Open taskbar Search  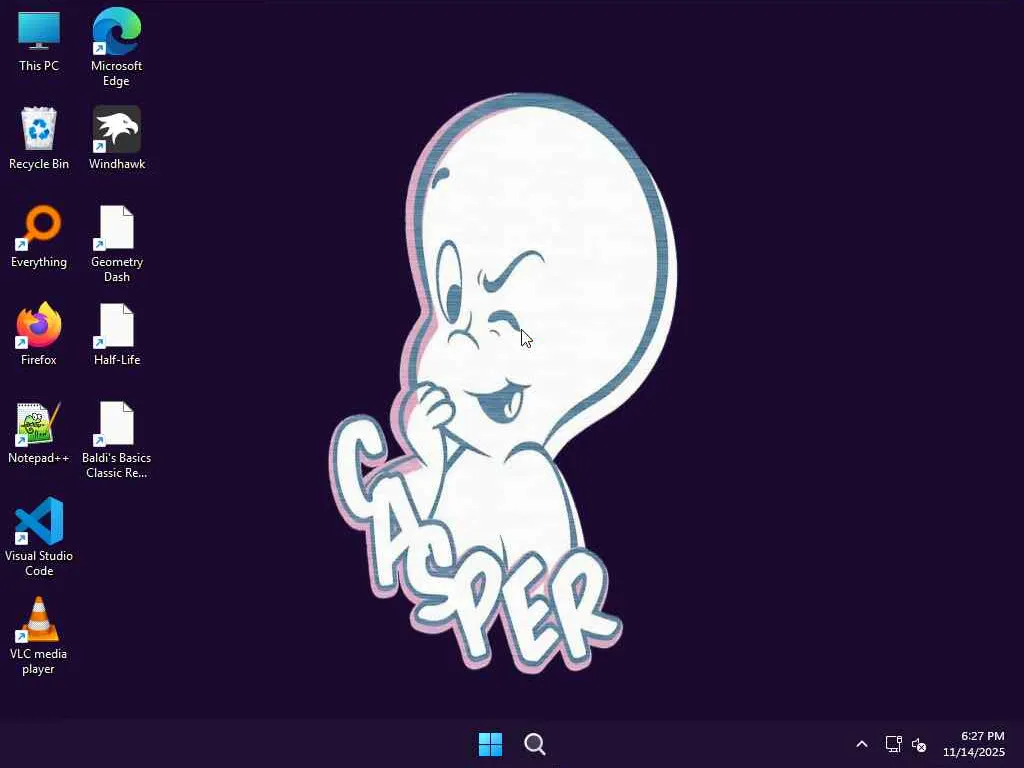pos(535,744)
